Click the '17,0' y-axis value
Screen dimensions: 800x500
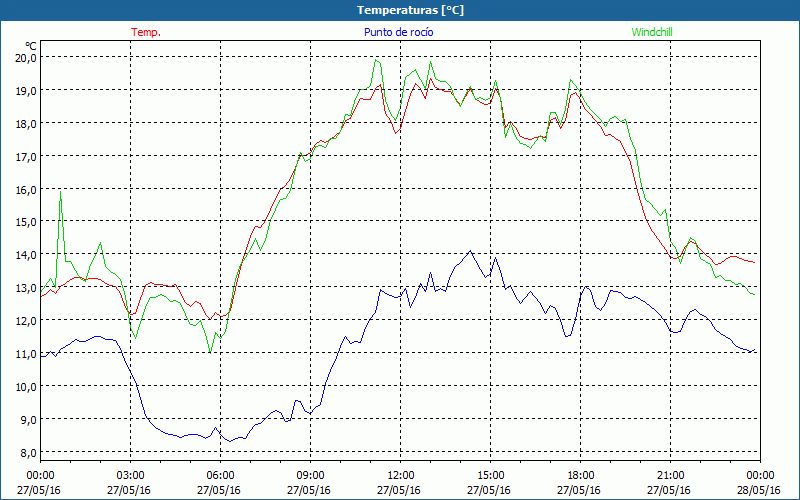point(26,156)
